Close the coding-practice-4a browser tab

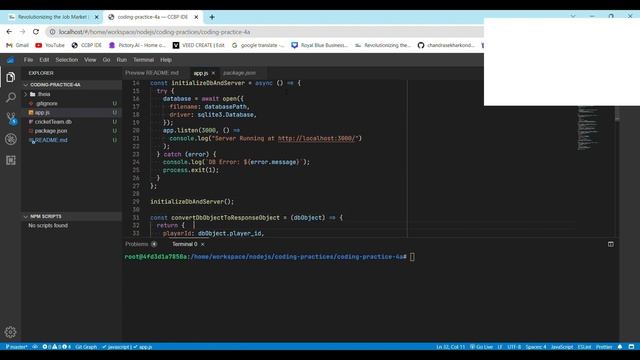click(196, 17)
